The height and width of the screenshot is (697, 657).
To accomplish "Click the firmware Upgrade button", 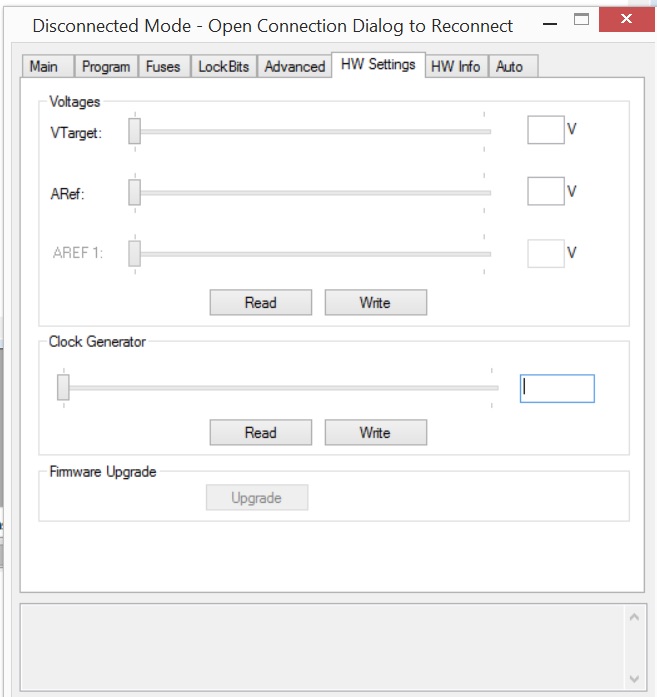I will [257, 497].
